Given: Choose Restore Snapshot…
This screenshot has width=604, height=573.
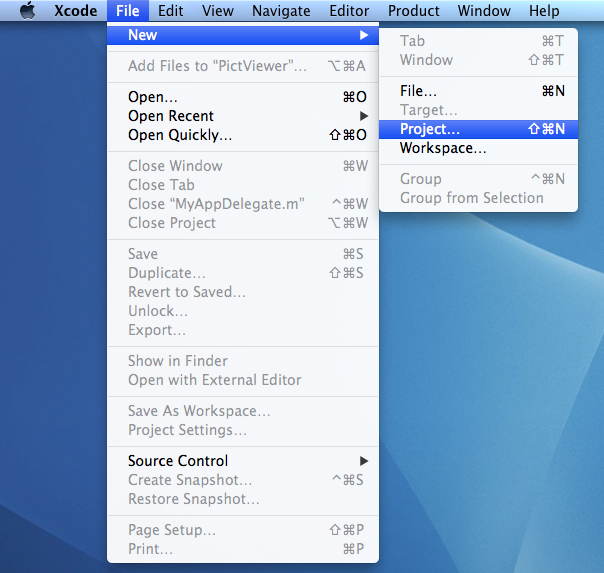Looking at the screenshot, I should (x=243, y=499).
